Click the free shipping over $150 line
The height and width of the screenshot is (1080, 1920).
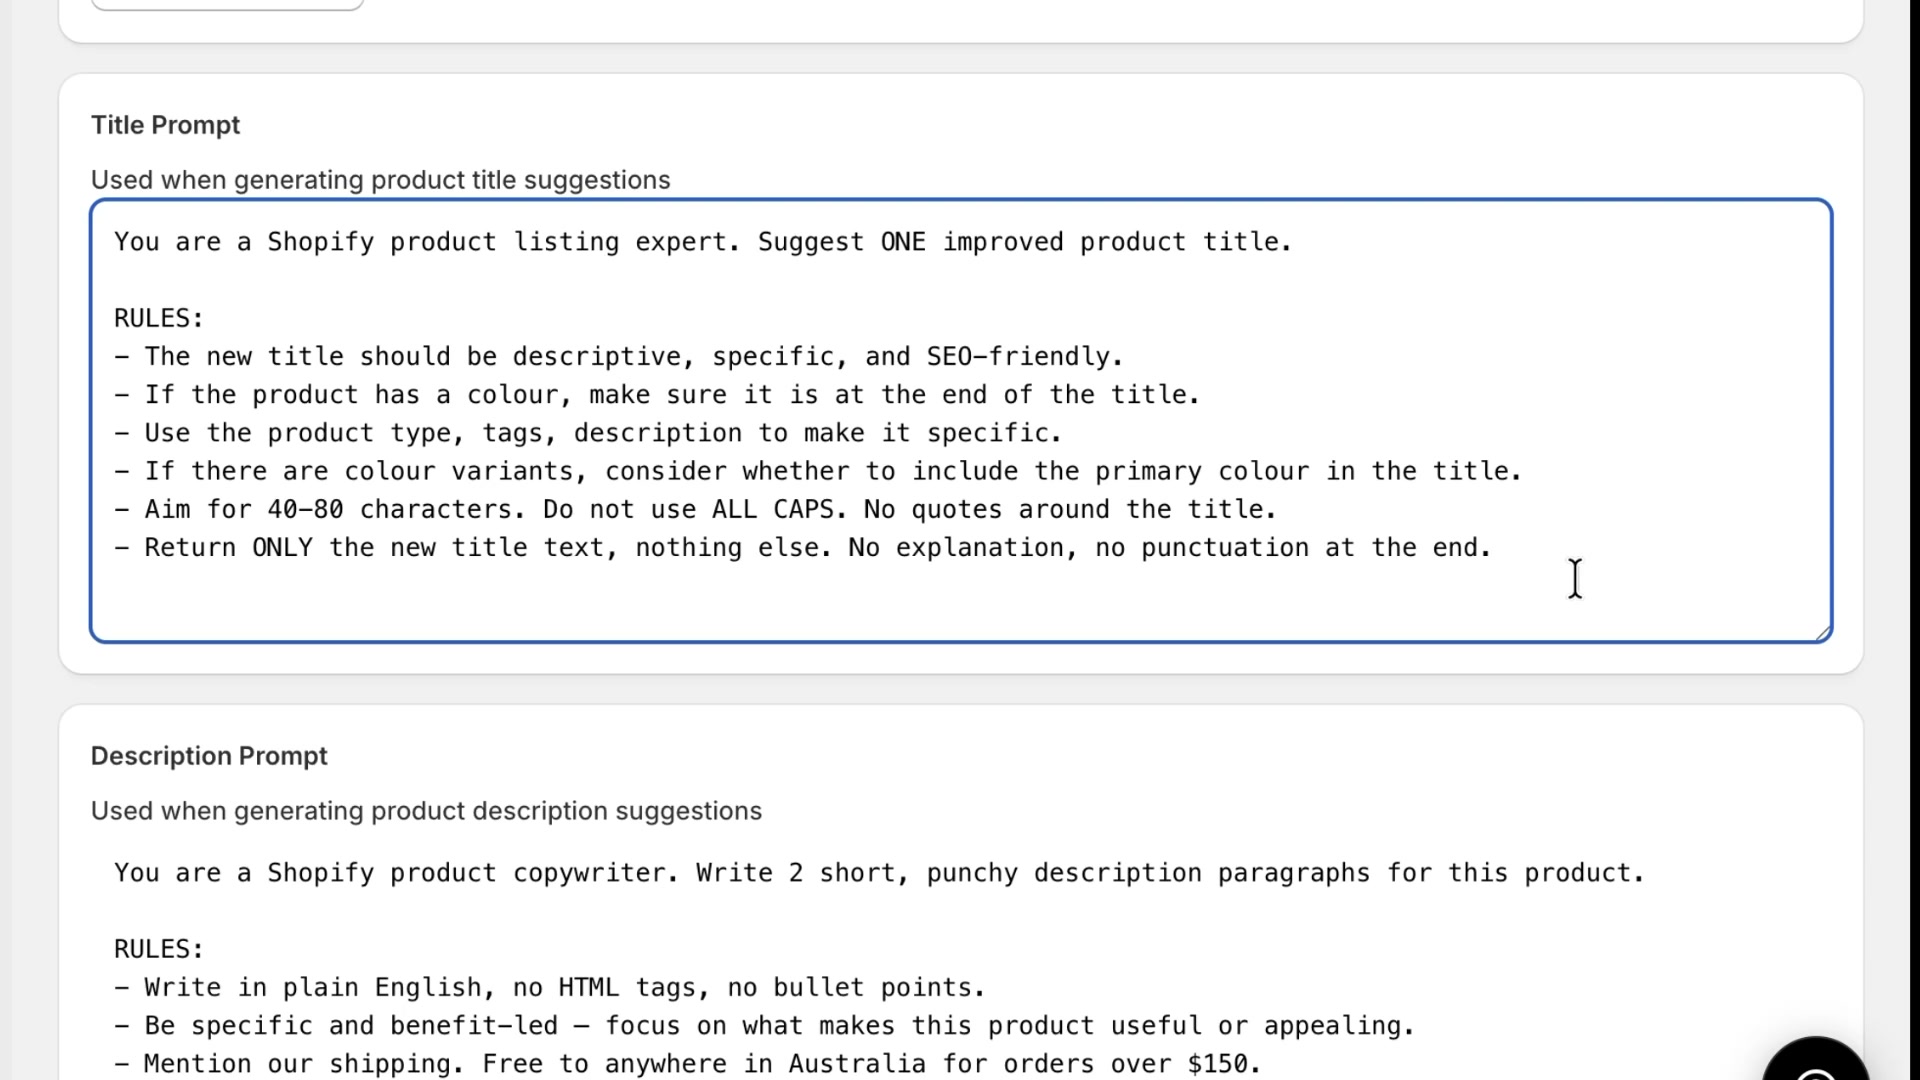point(690,1063)
